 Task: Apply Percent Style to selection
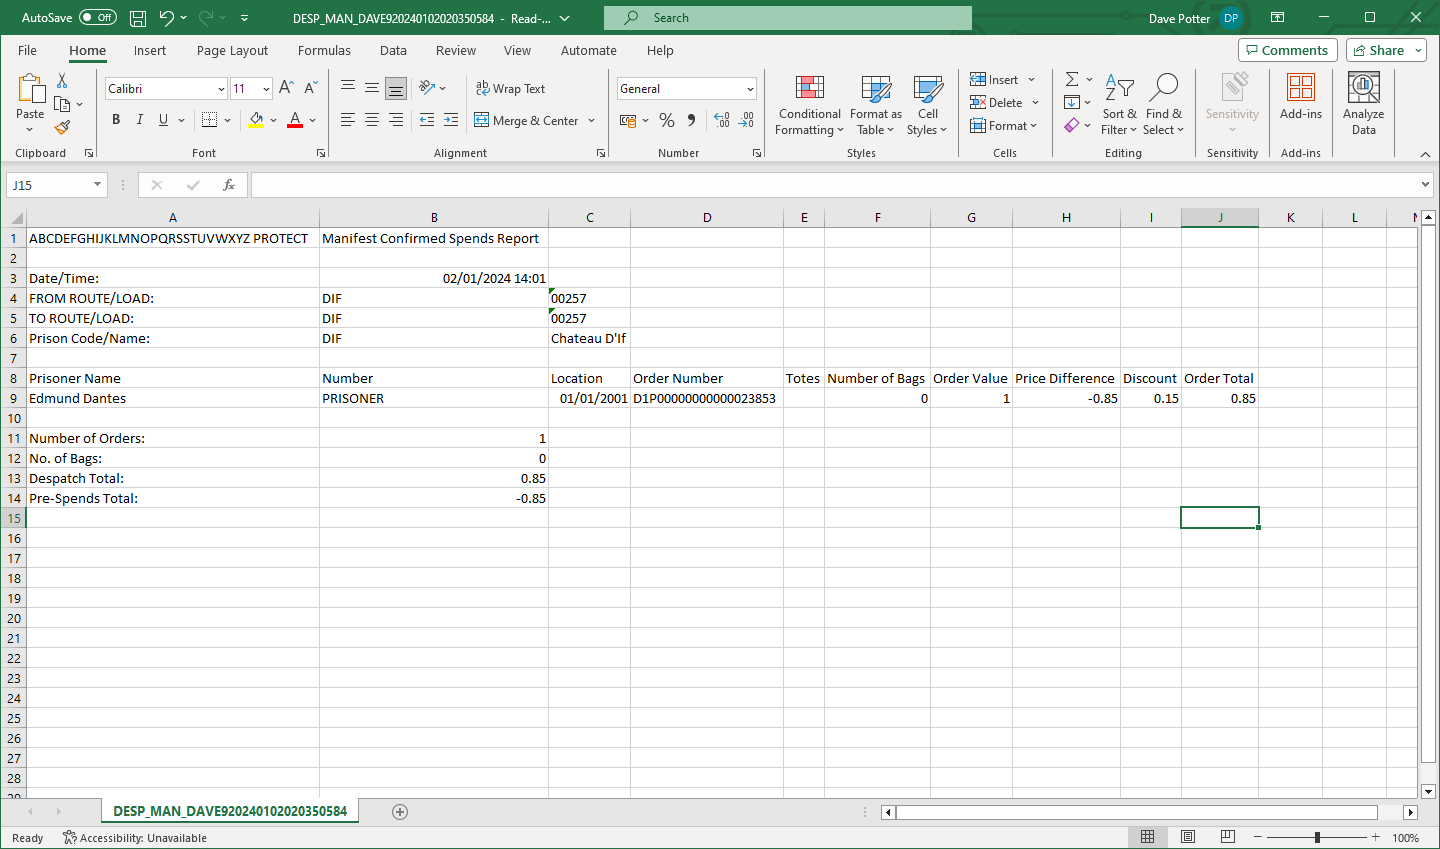(667, 120)
